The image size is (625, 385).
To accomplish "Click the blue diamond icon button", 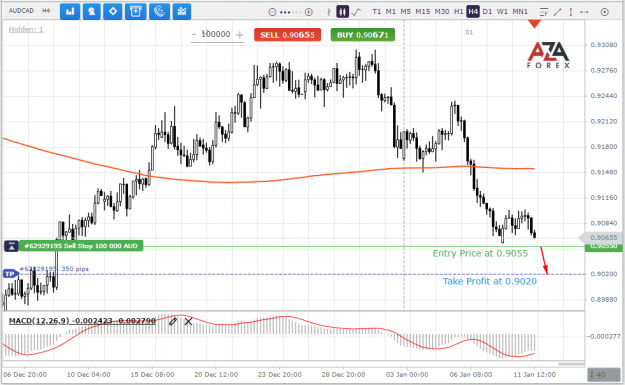I will (113, 11).
